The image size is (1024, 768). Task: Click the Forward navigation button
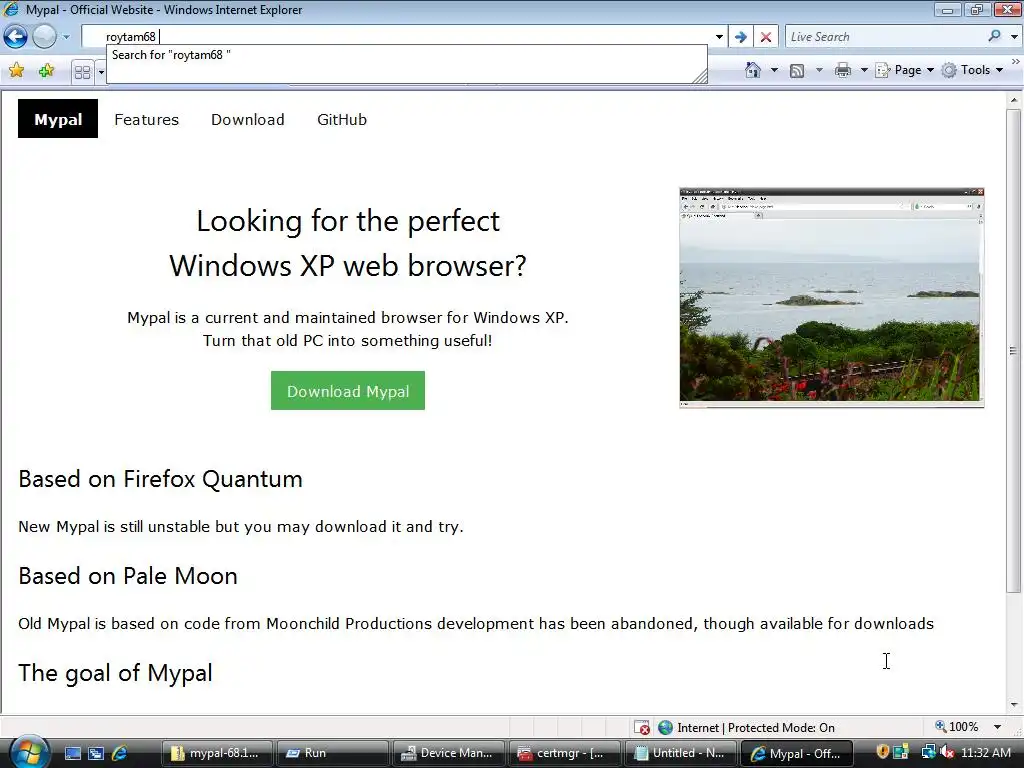44,37
